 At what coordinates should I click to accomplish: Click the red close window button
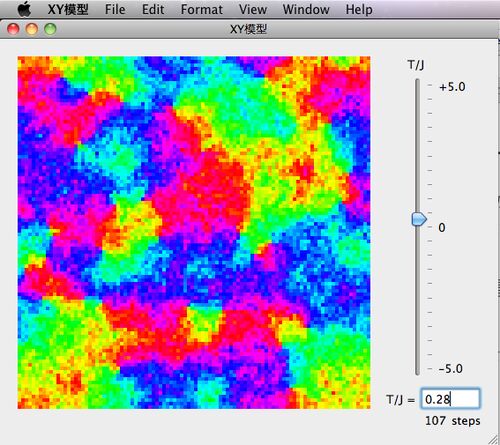(13, 29)
